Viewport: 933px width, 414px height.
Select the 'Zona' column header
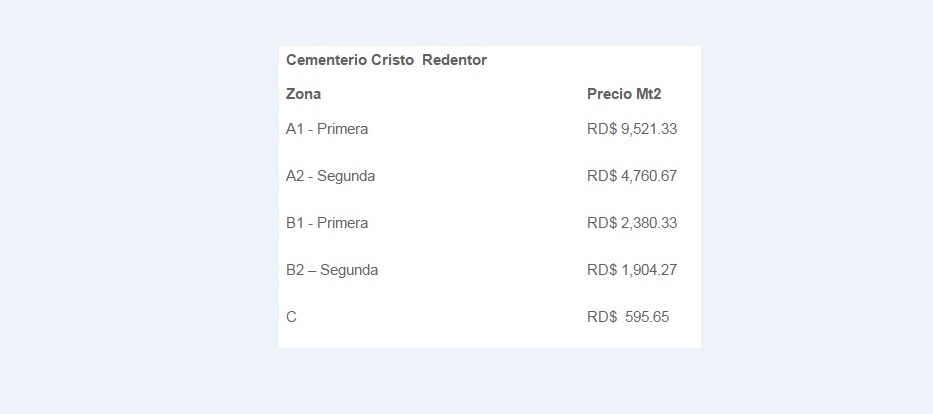(x=303, y=94)
